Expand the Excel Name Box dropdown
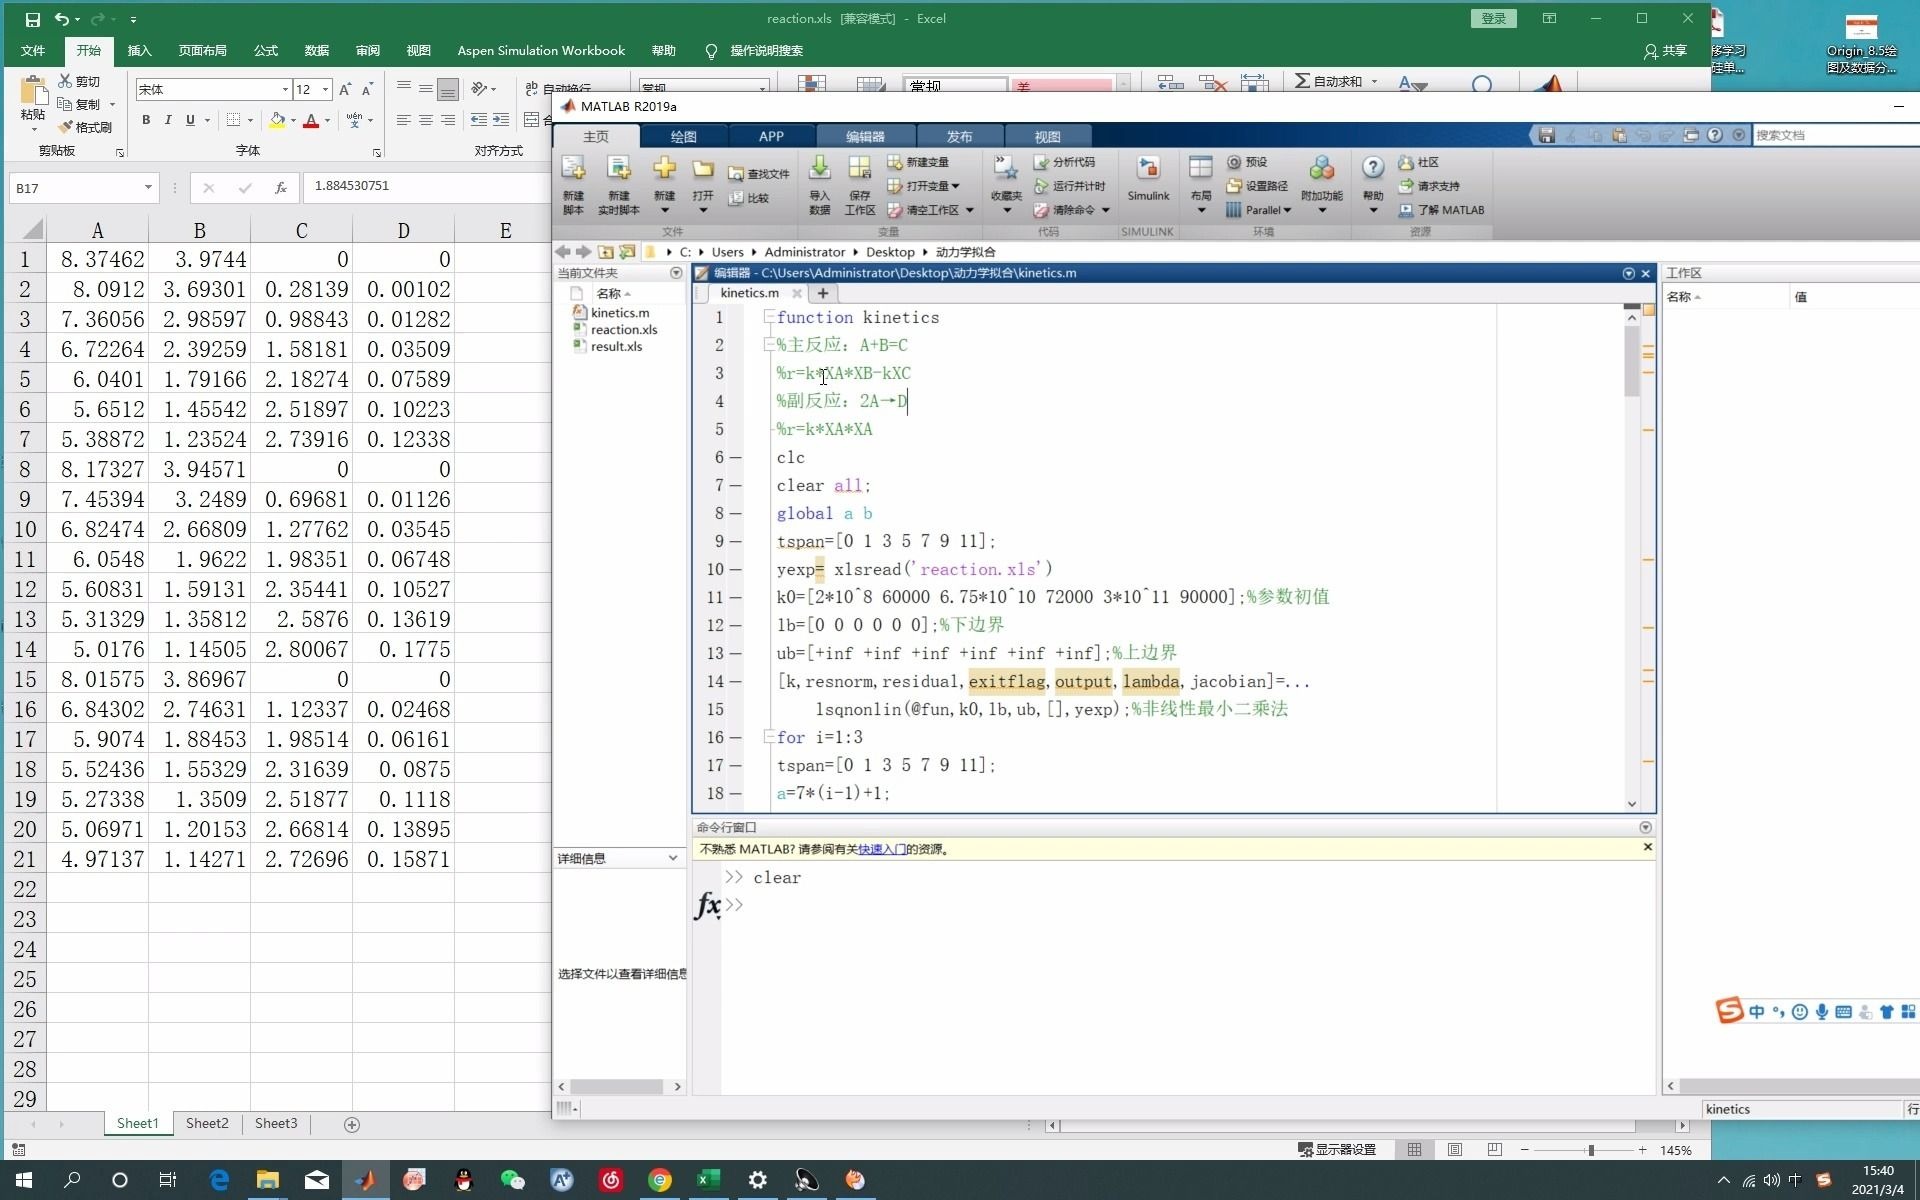 [148, 188]
